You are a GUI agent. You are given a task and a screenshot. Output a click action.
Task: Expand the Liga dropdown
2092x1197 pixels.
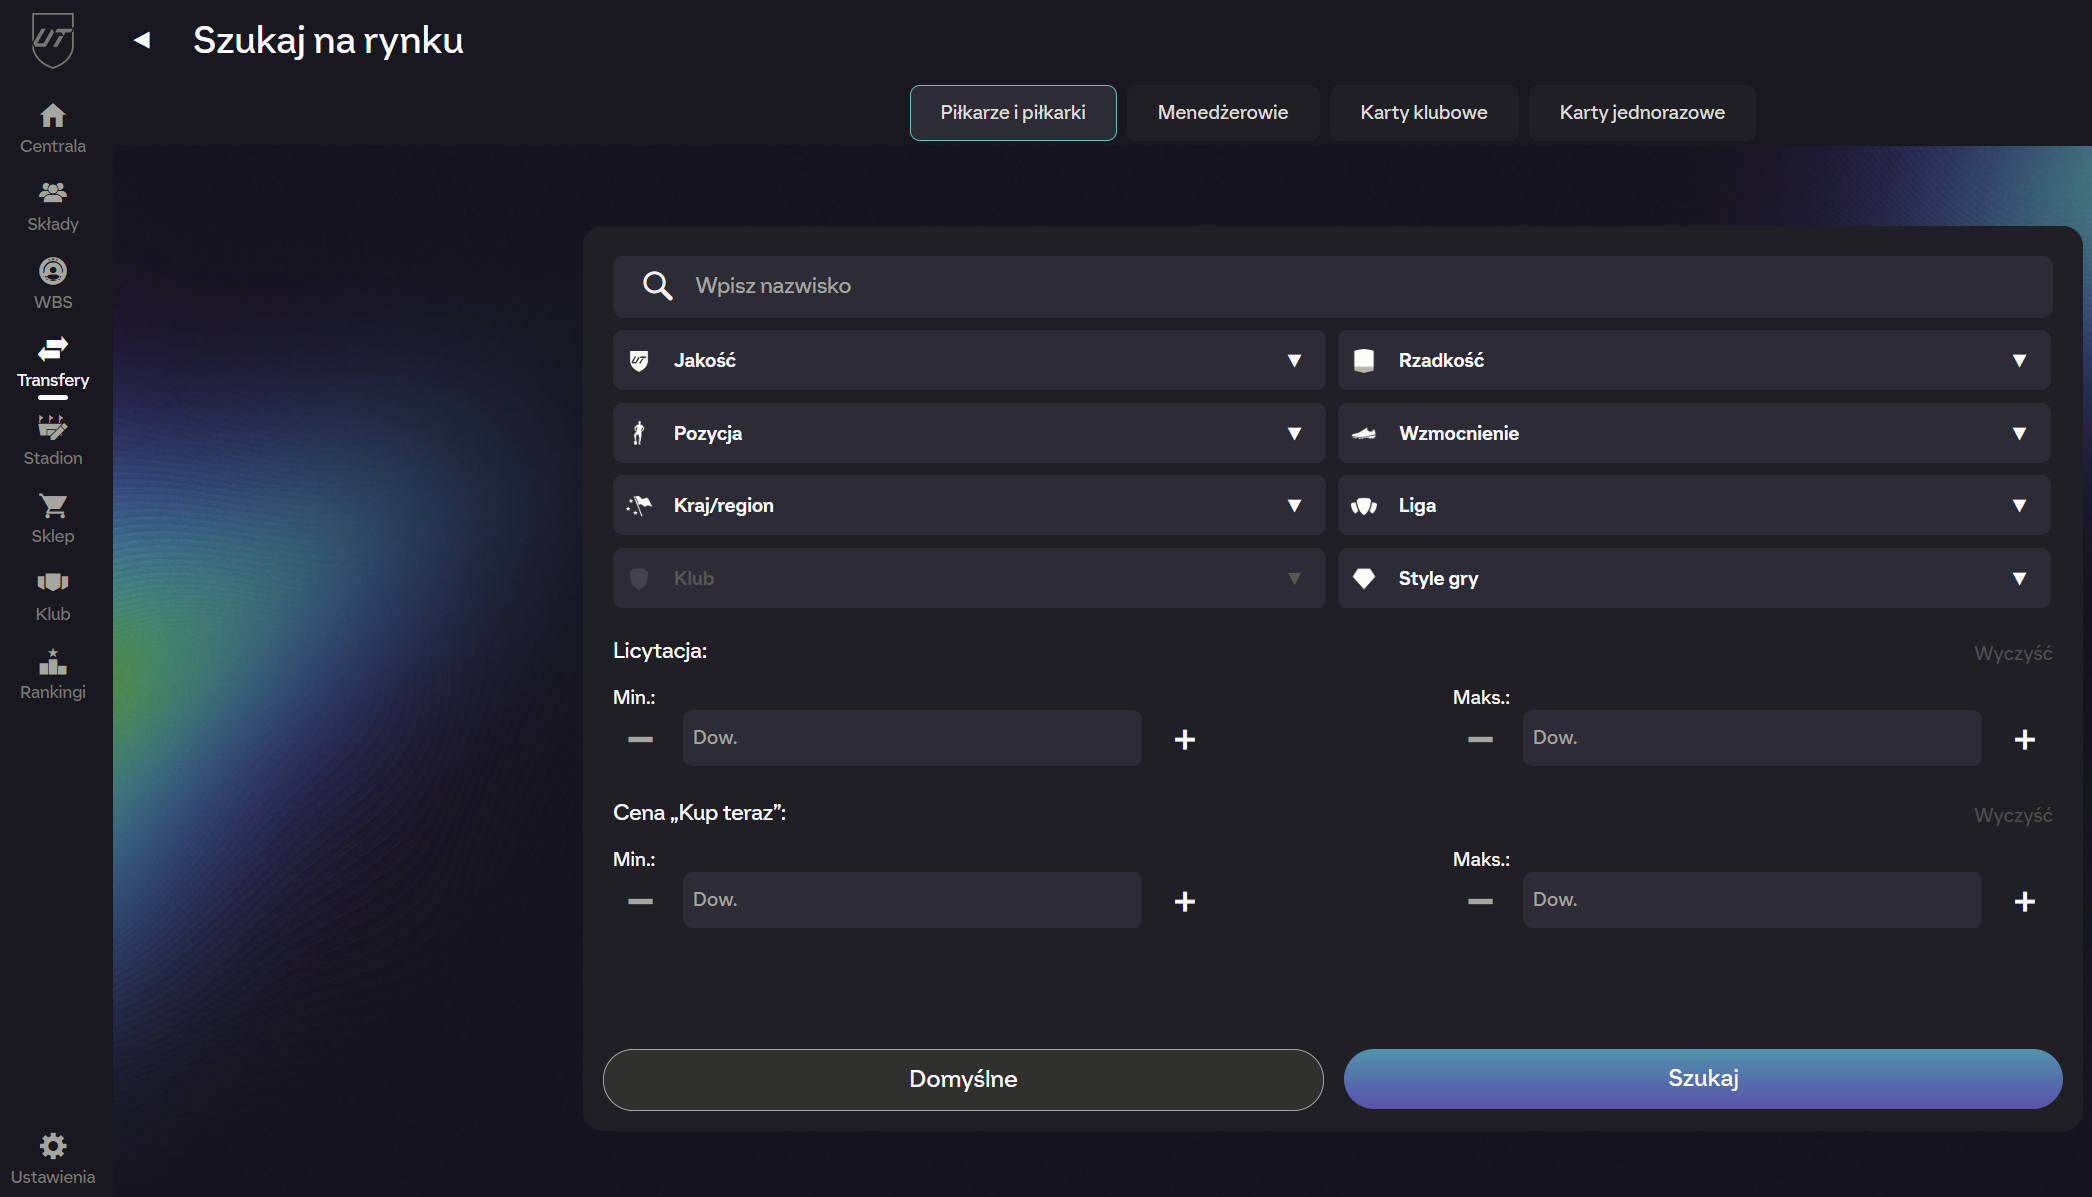1694,505
